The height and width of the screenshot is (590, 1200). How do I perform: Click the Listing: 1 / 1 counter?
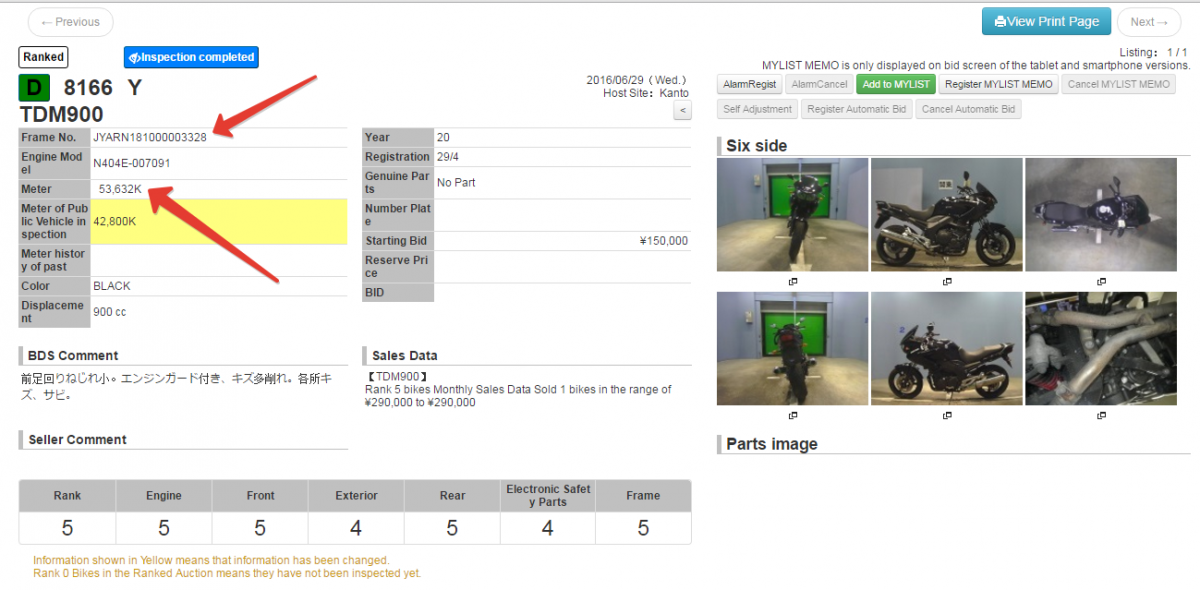1153,52
